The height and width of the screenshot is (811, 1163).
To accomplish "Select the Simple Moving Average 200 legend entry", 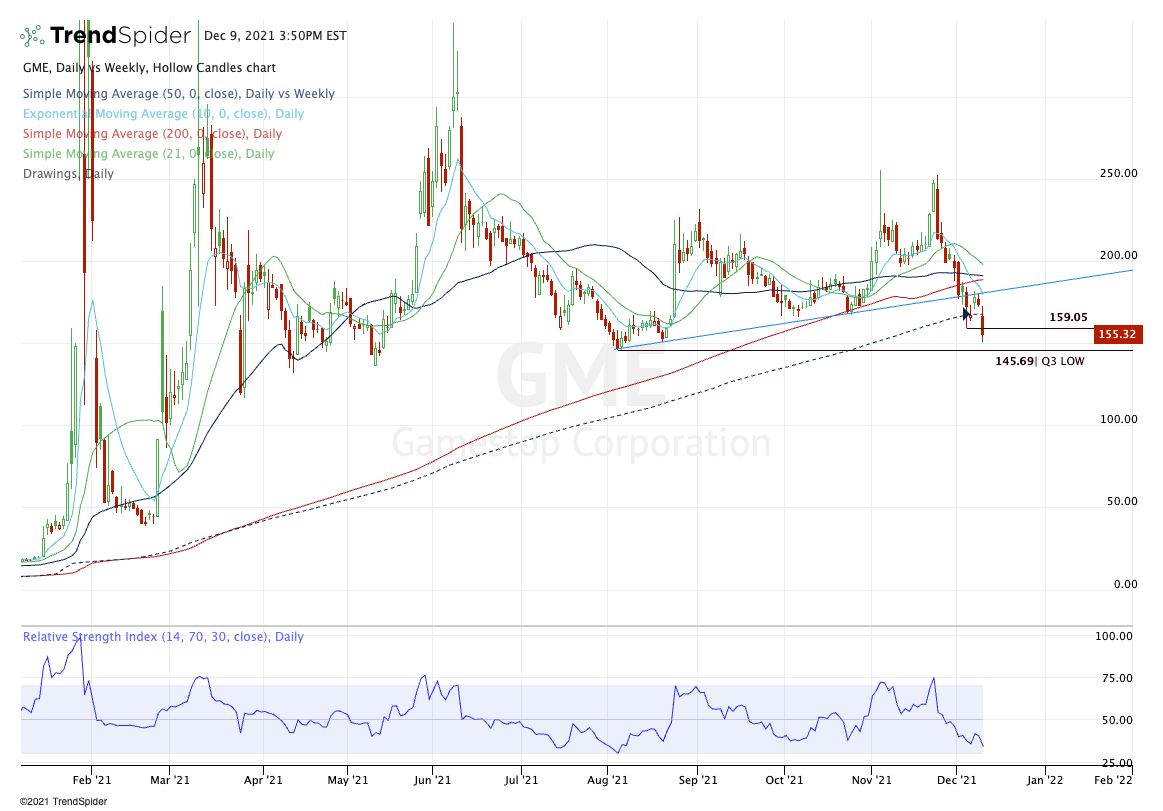I will [152, 134].
